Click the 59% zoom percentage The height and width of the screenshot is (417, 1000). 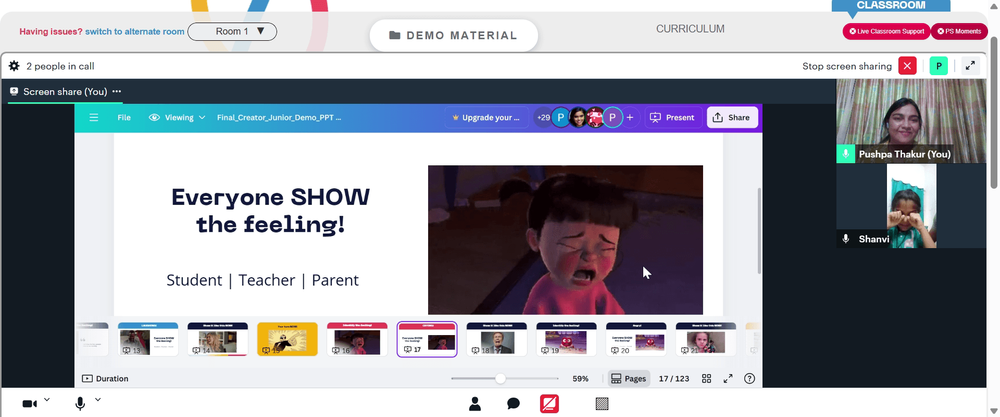click(580, 379)
